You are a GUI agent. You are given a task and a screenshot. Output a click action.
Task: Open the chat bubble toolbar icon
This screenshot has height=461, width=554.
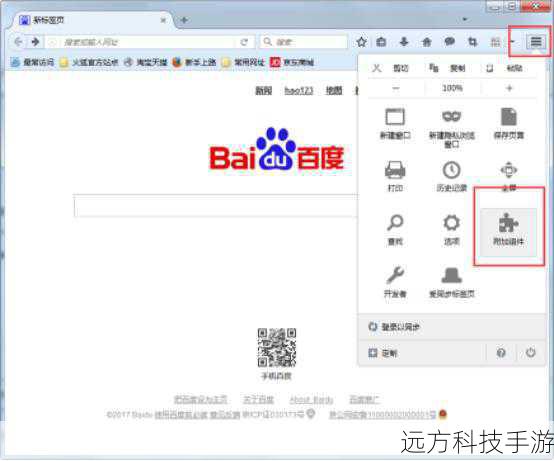coord(449,42)
